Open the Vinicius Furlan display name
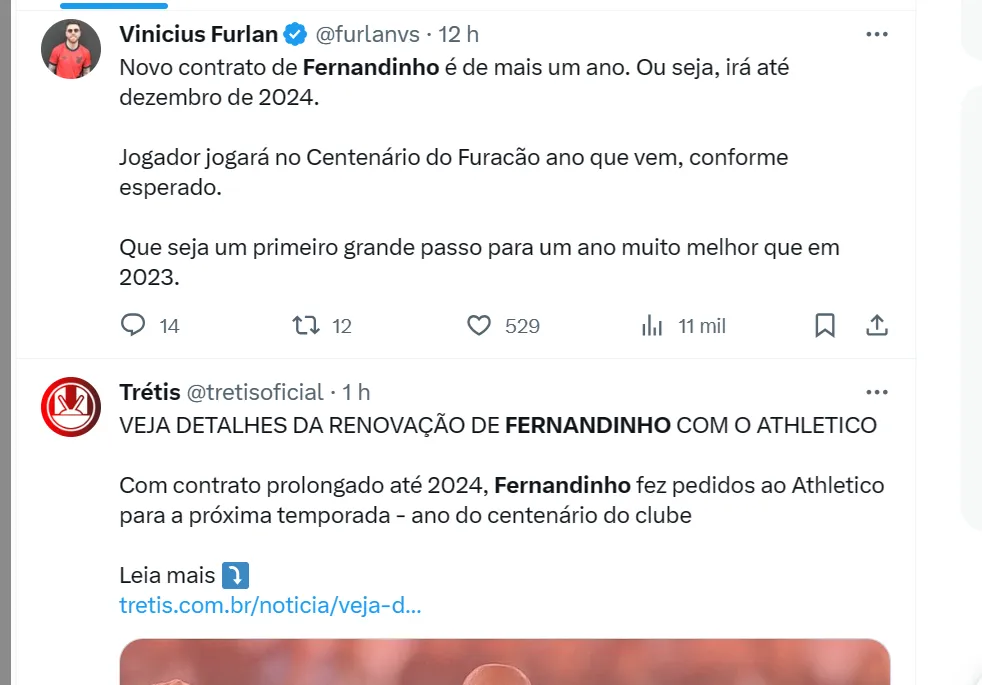Image resolution: width=982 pixels, height=685 pixels. [x=198, y=34]
